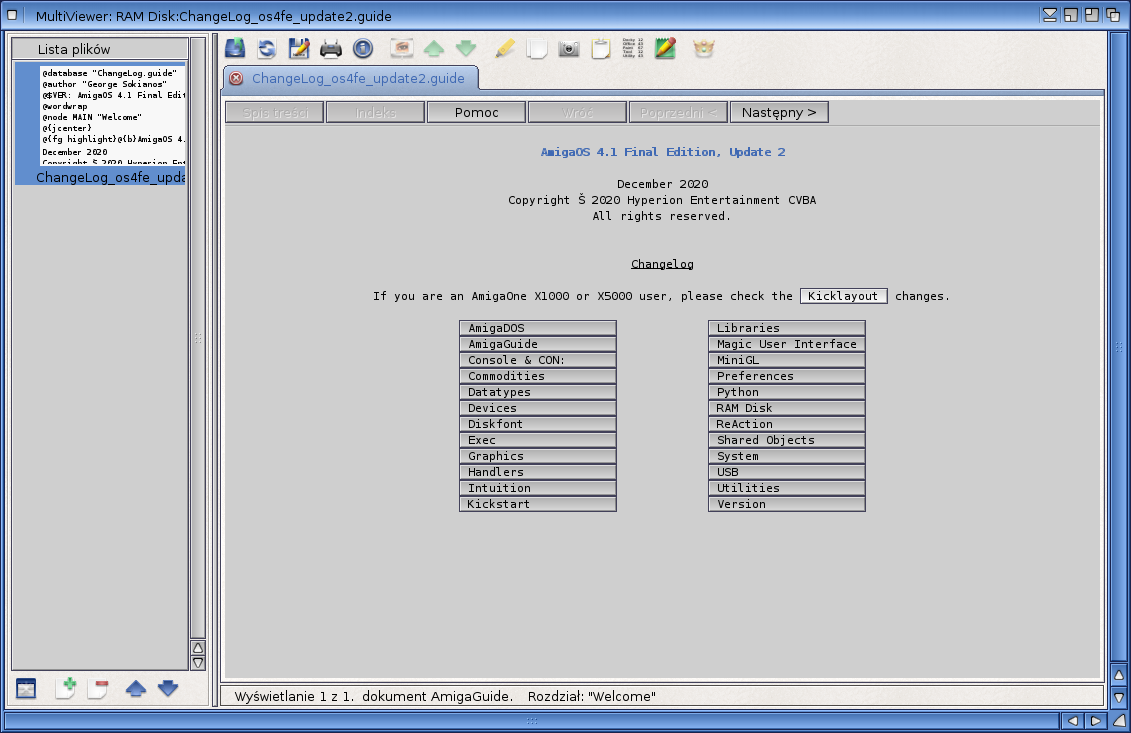Open the Console & CON: section

(x=537, y=360)
